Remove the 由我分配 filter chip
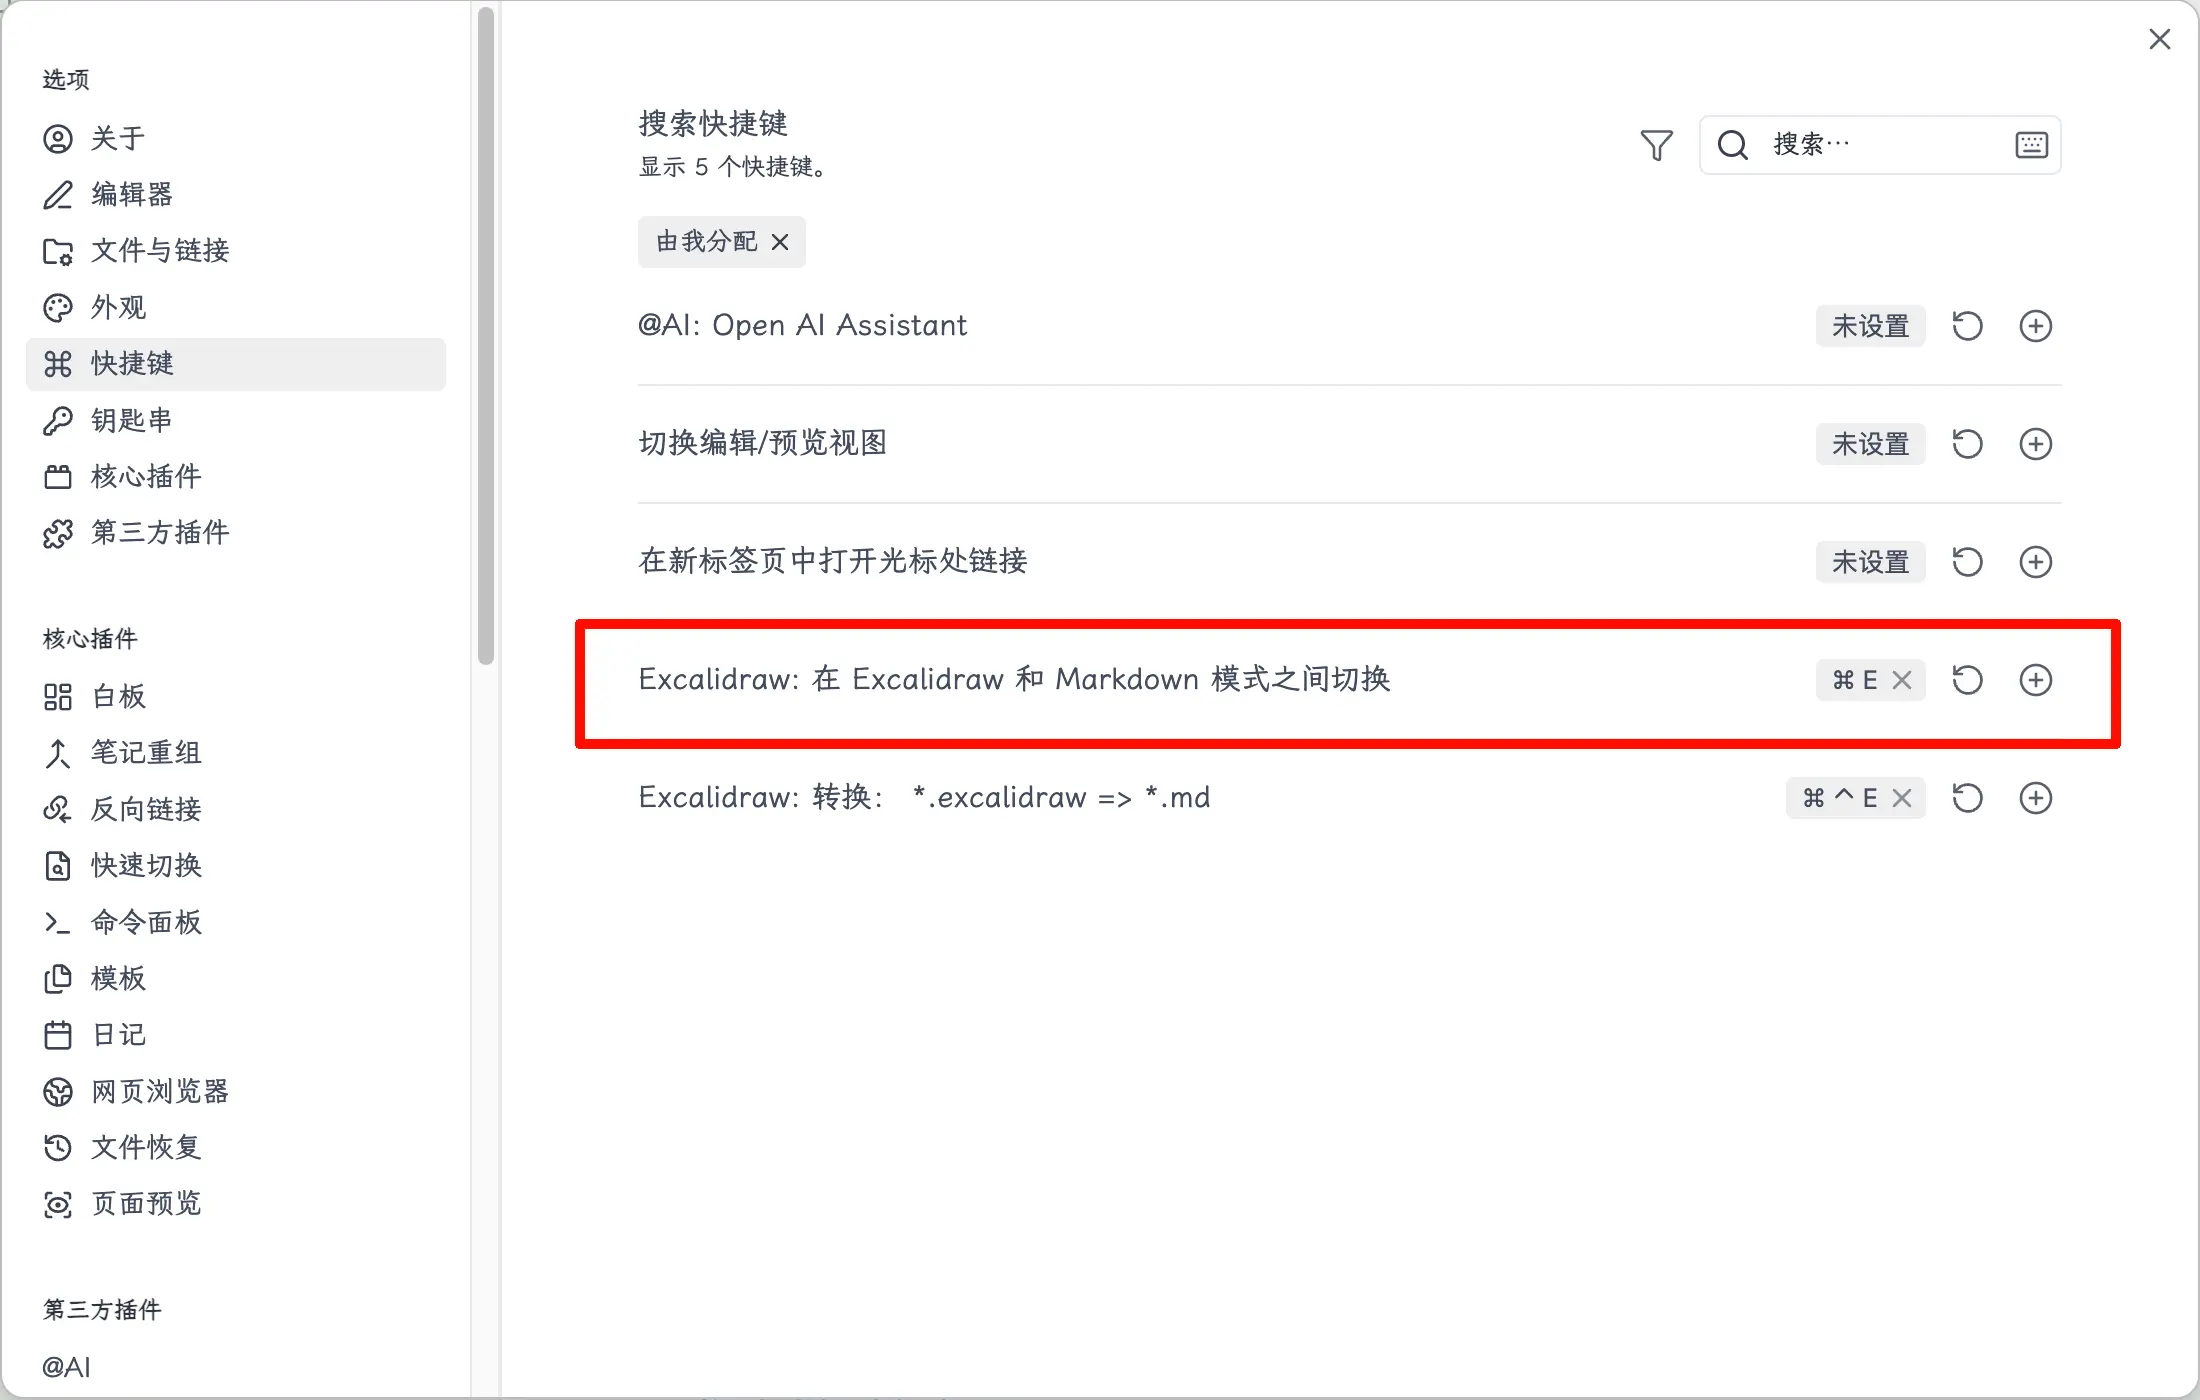The height and width of the screenshot is (1400, 2200). (x=780, y=242)
